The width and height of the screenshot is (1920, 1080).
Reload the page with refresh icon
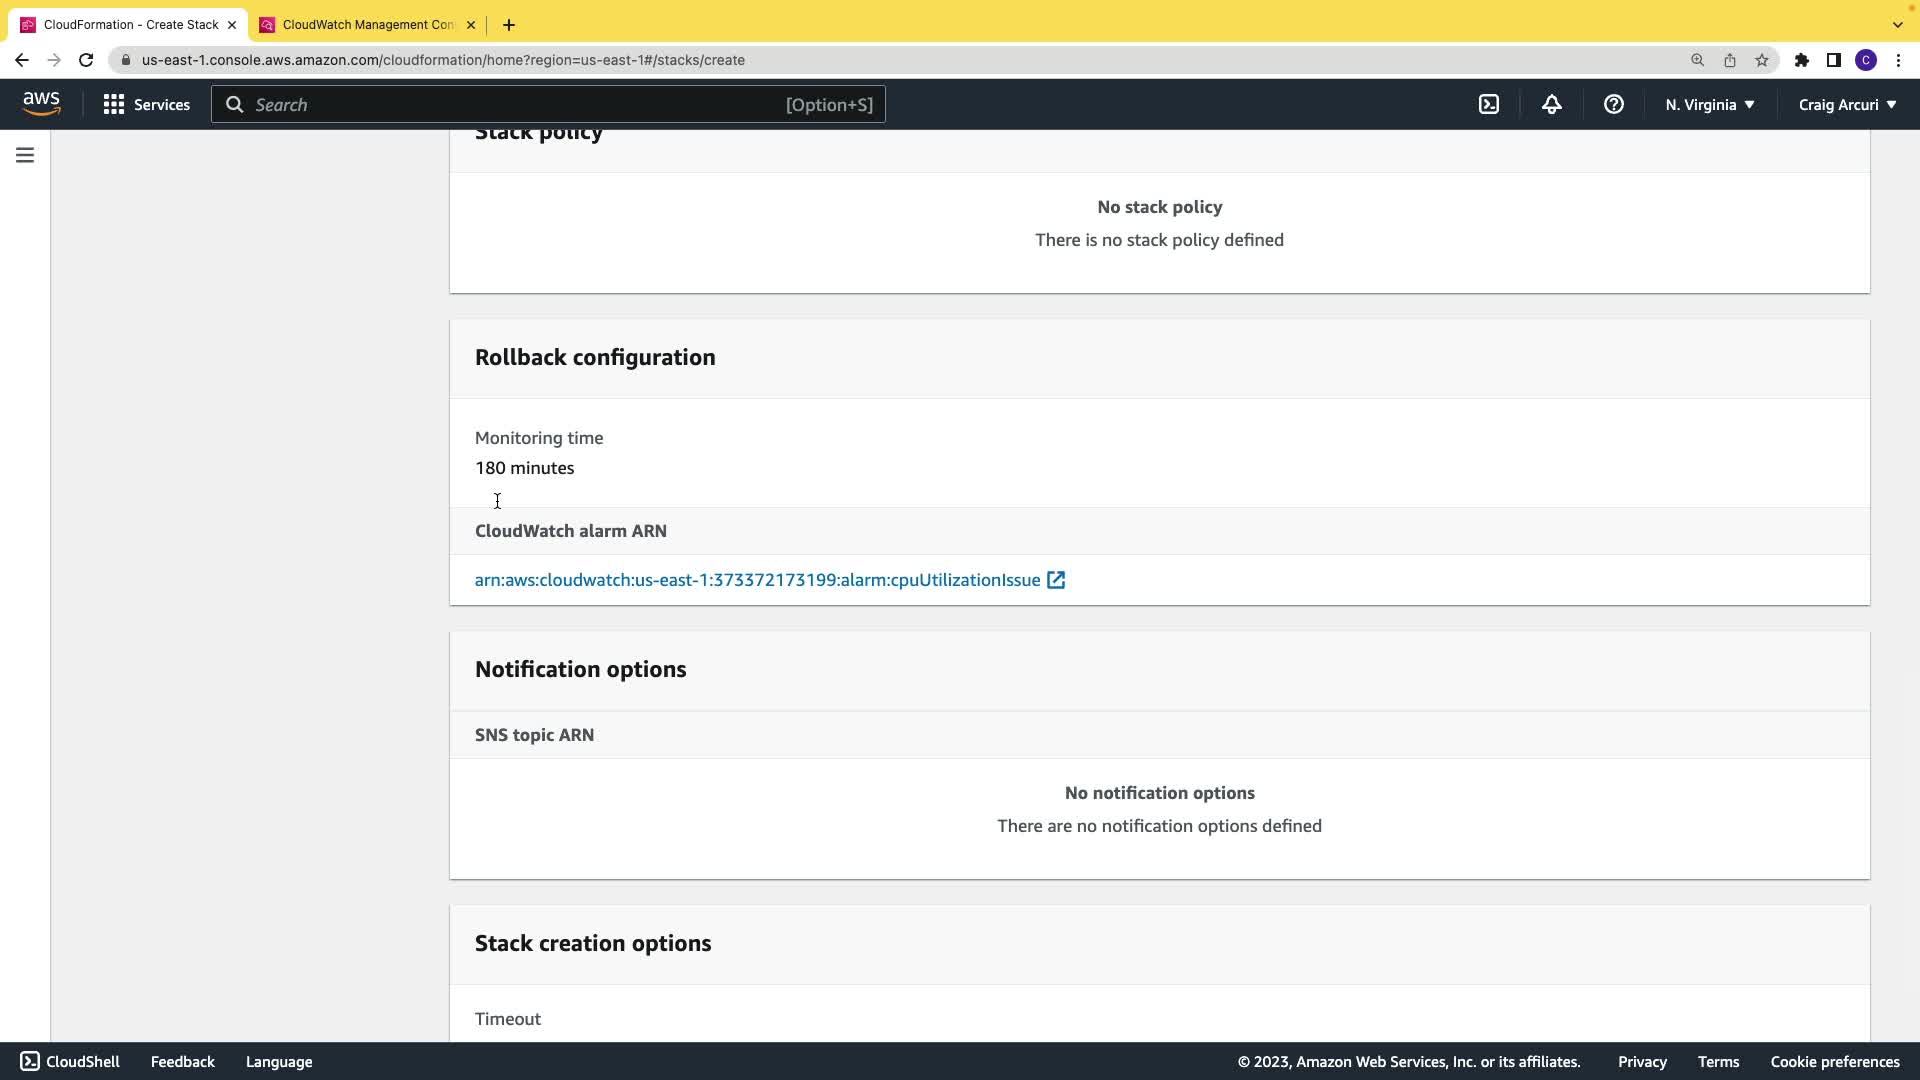click(86, 60)
